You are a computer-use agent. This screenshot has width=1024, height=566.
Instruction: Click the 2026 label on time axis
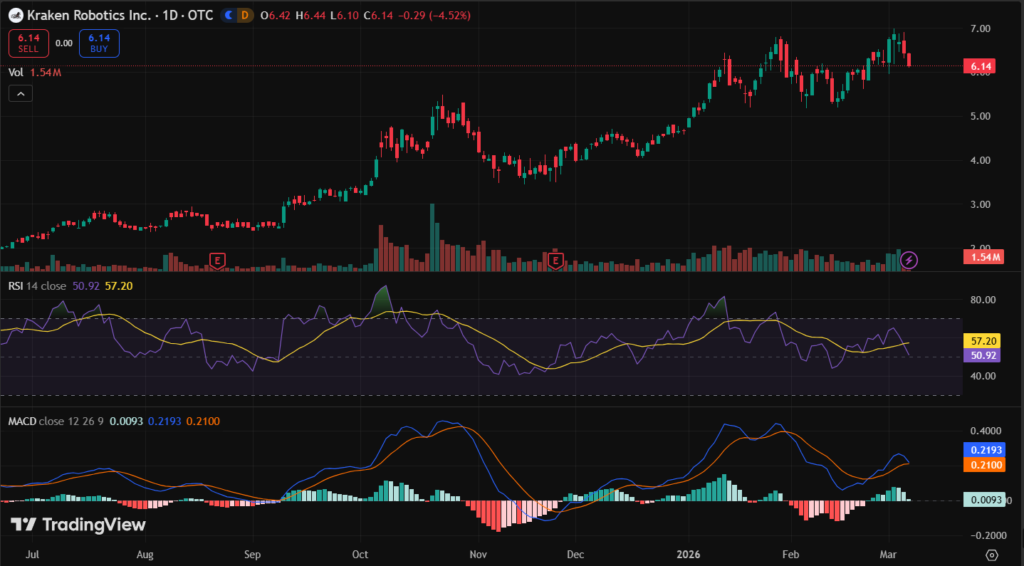688,553
